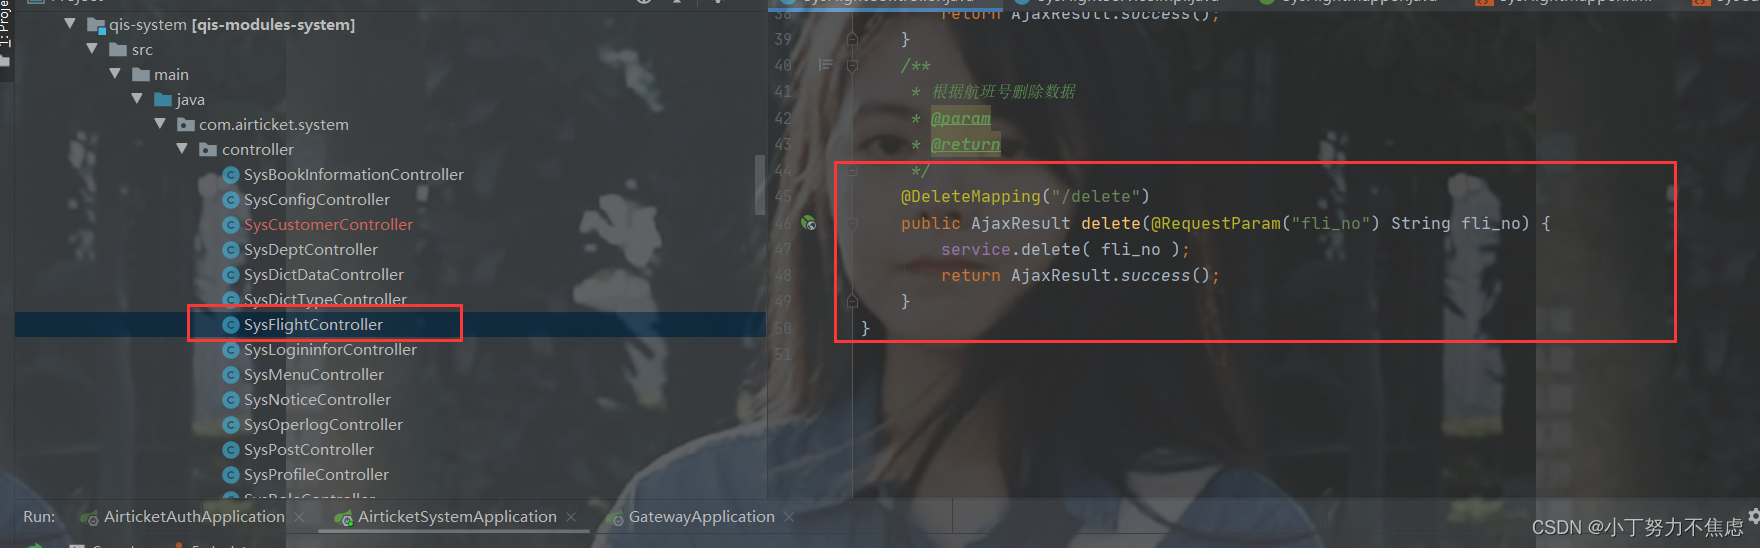1760x548 pixels.
Task: Click AjaxResult.success() on line 48
Action: (x=1111, y=276)
